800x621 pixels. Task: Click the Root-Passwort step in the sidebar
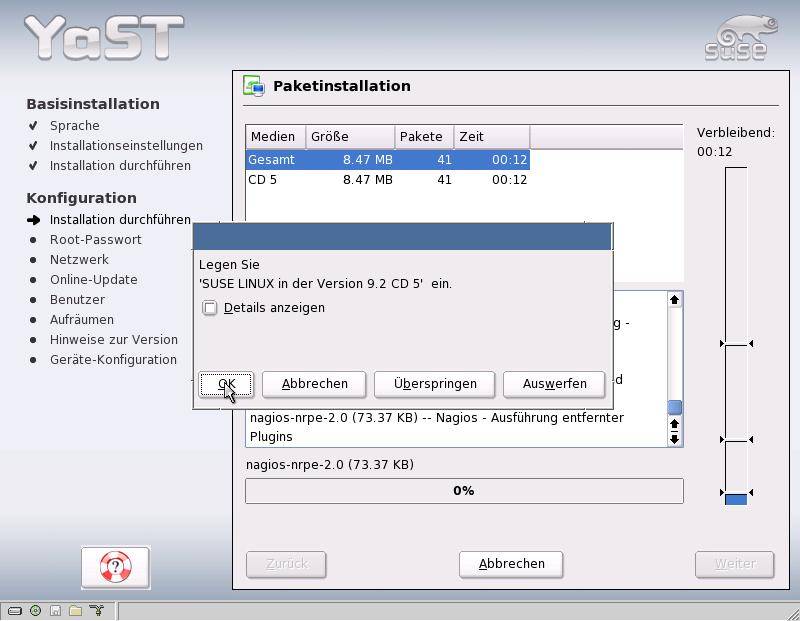click(x=95, y=240)
